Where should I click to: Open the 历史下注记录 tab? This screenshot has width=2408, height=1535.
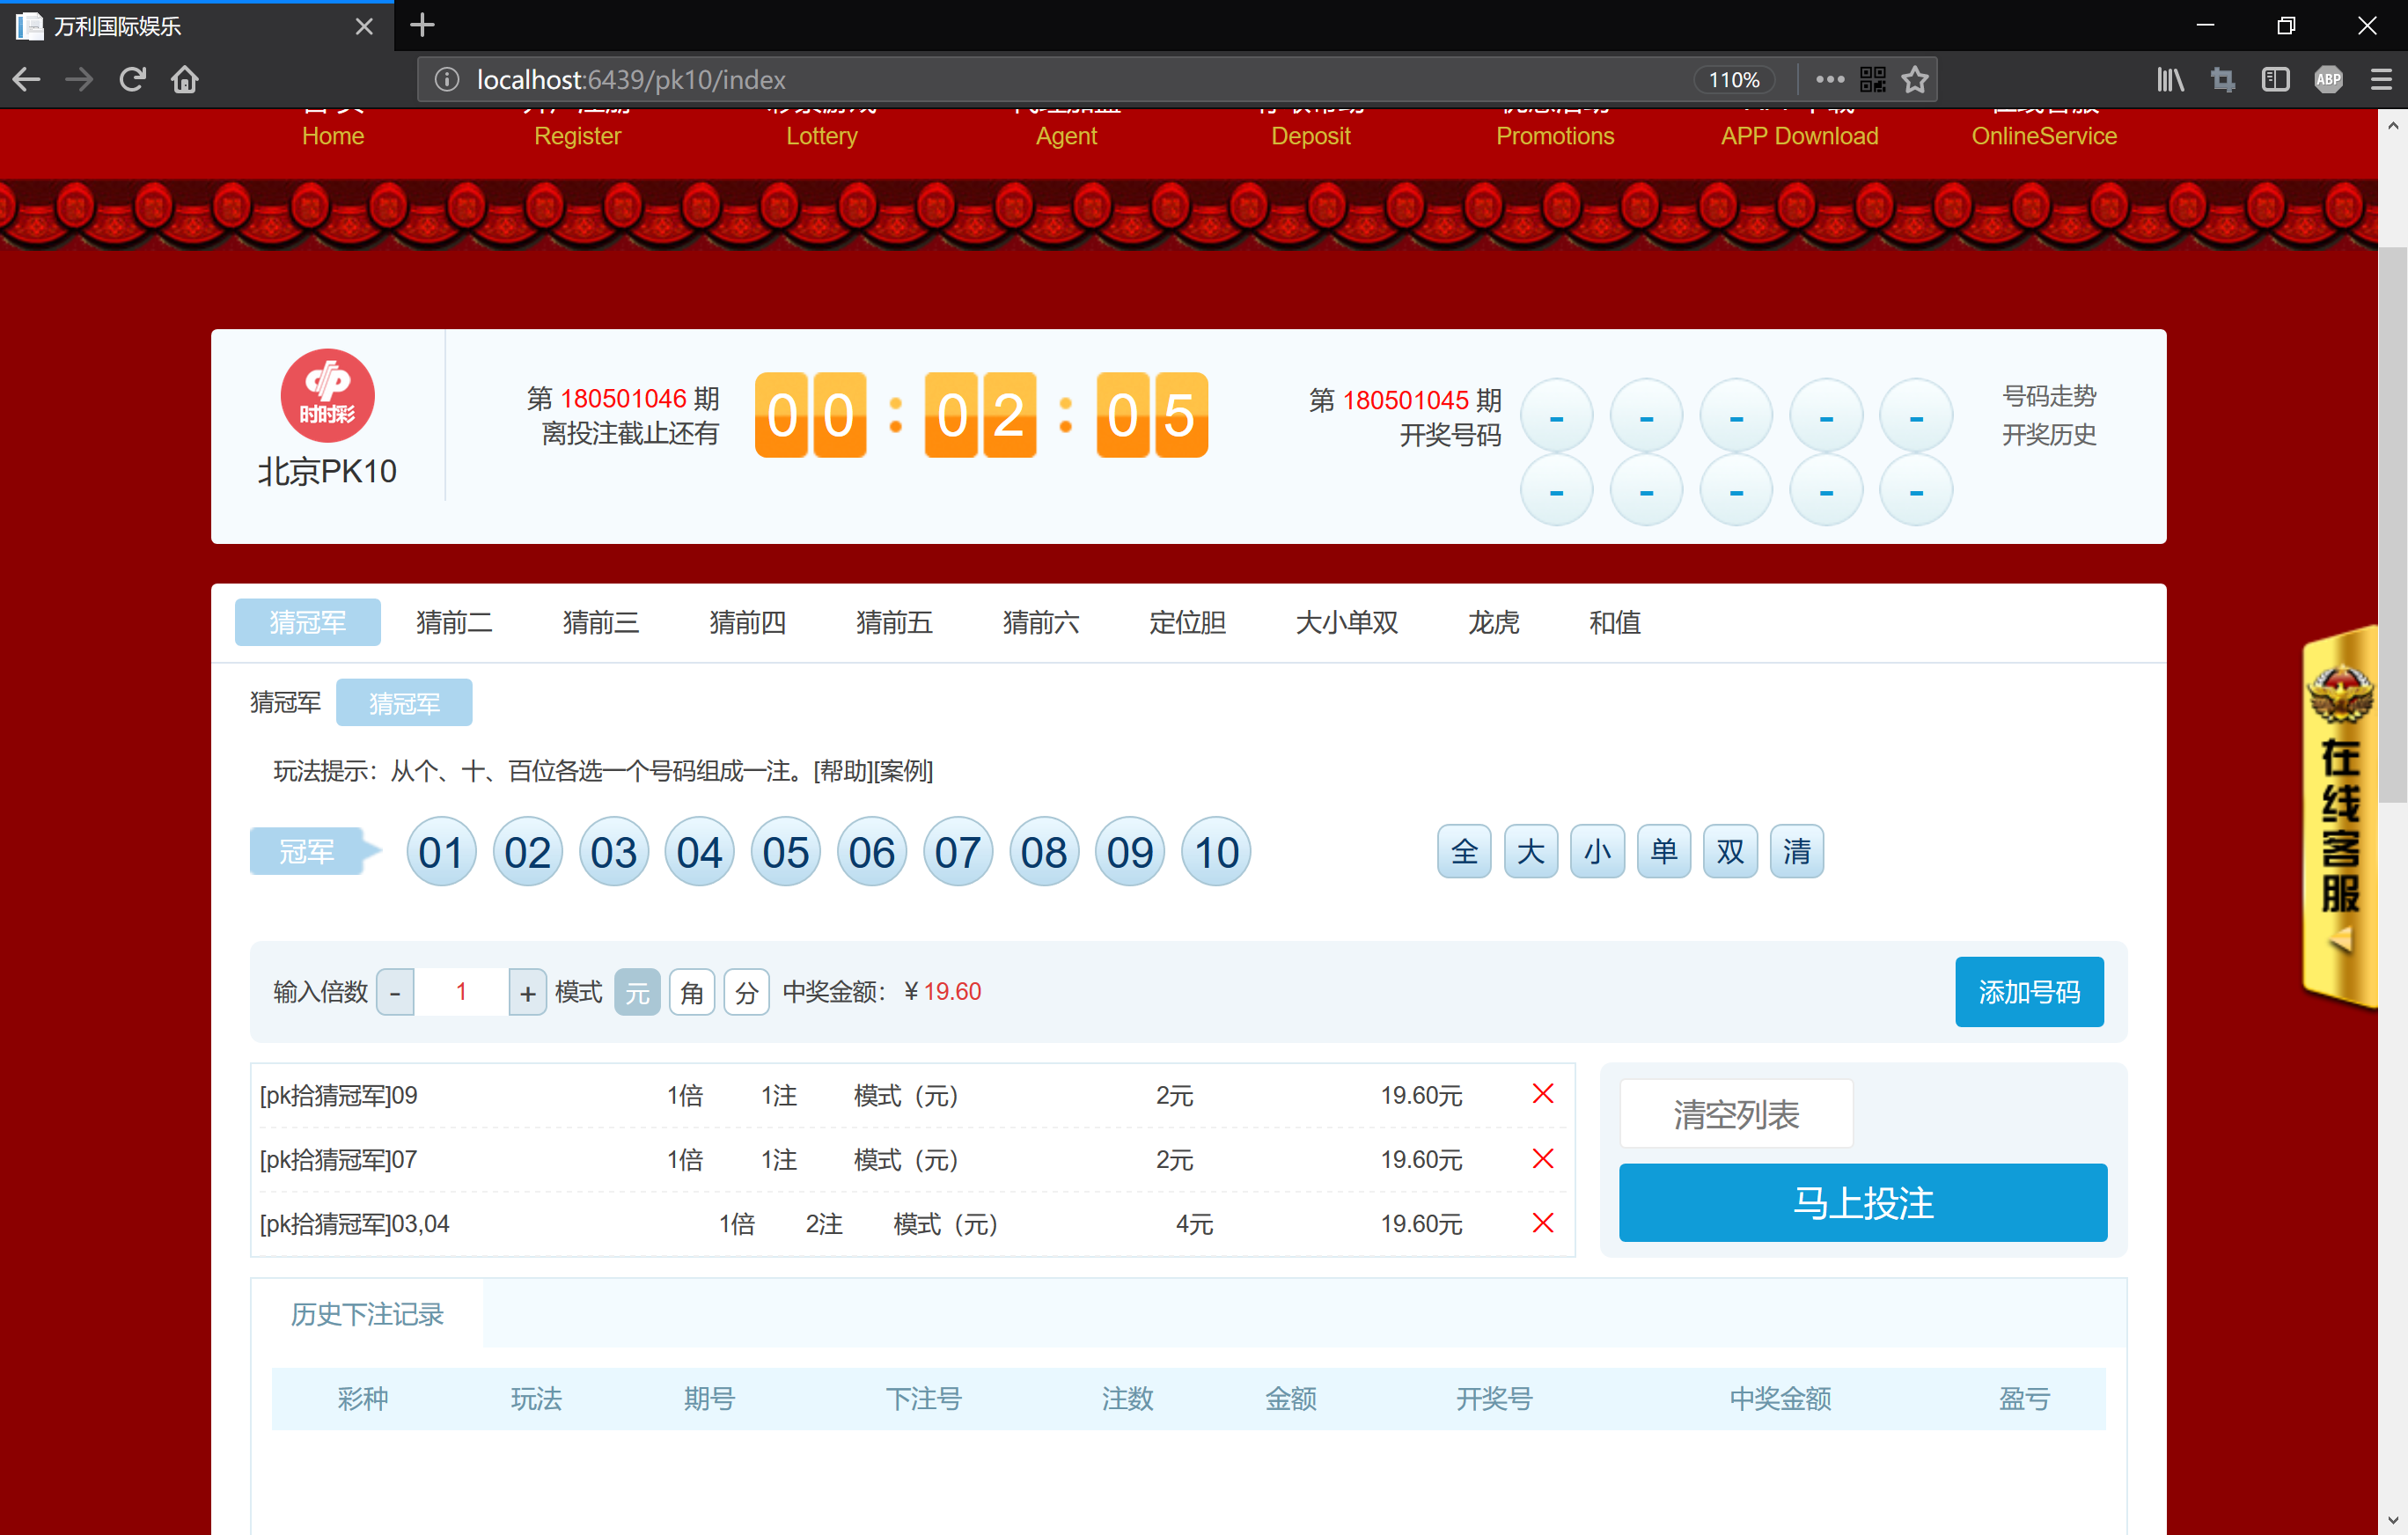point(366,1314)
